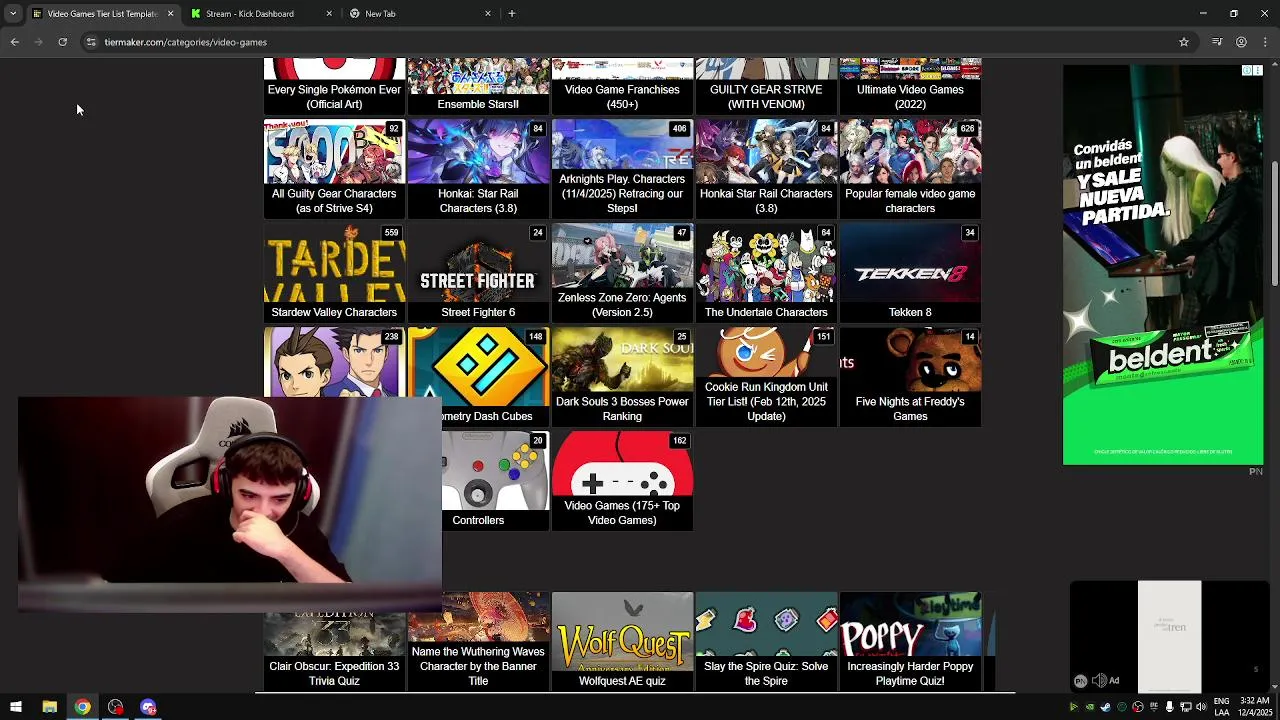This screenshot has height=720, width=1280.
Task: Open Chrome's three-dot menu
Action: [x=1266, y=42]
